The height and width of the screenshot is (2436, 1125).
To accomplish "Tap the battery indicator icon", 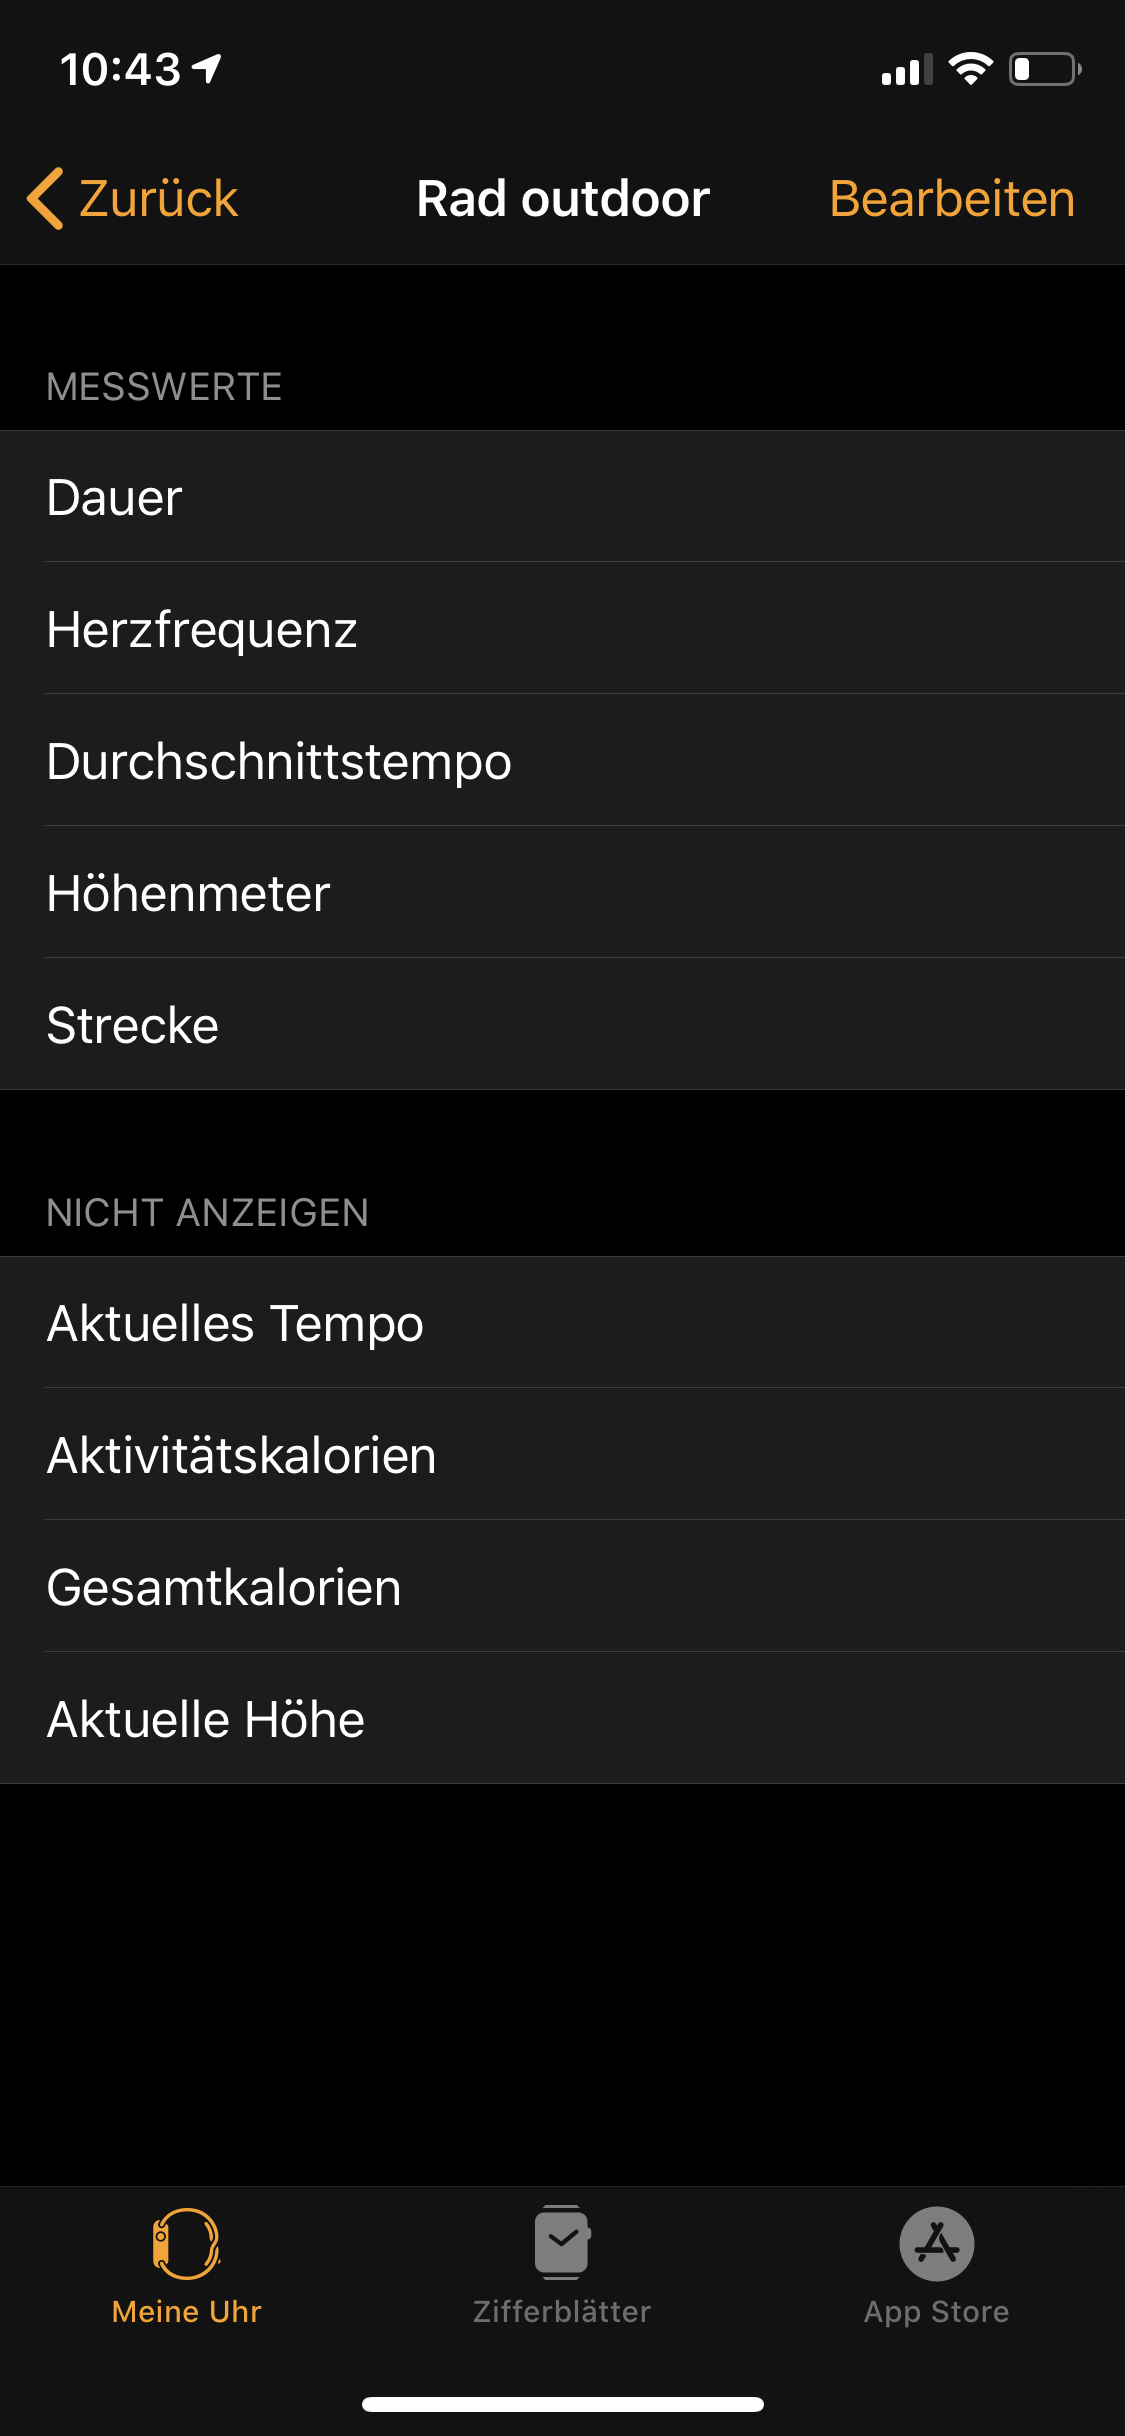I will [x=1045, y=69].
